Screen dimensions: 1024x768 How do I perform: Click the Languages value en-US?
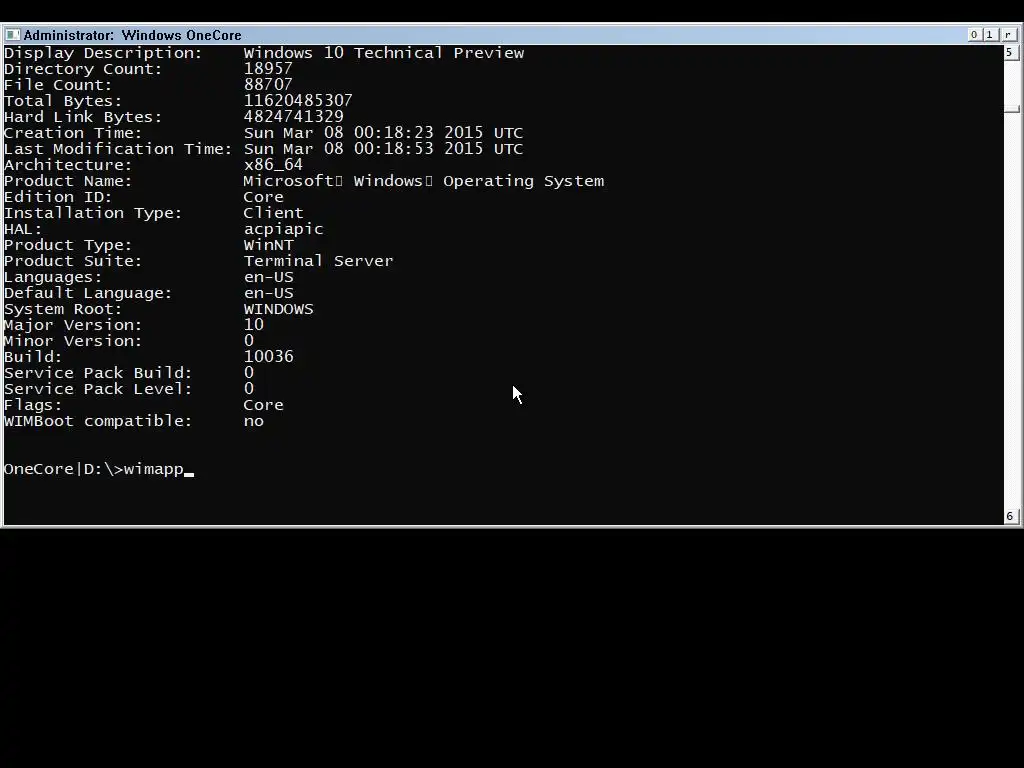(268, 277)
